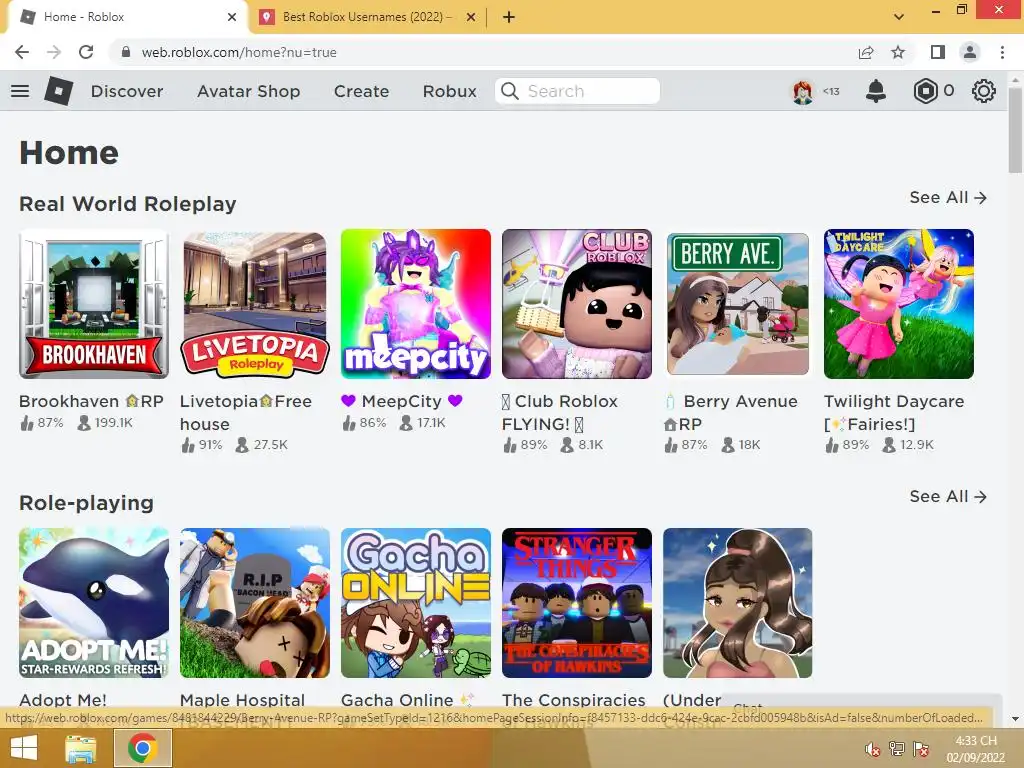The width and height of the screenshot is (1024, 768).
Task: Reload the page
Action: click(86, 52)
